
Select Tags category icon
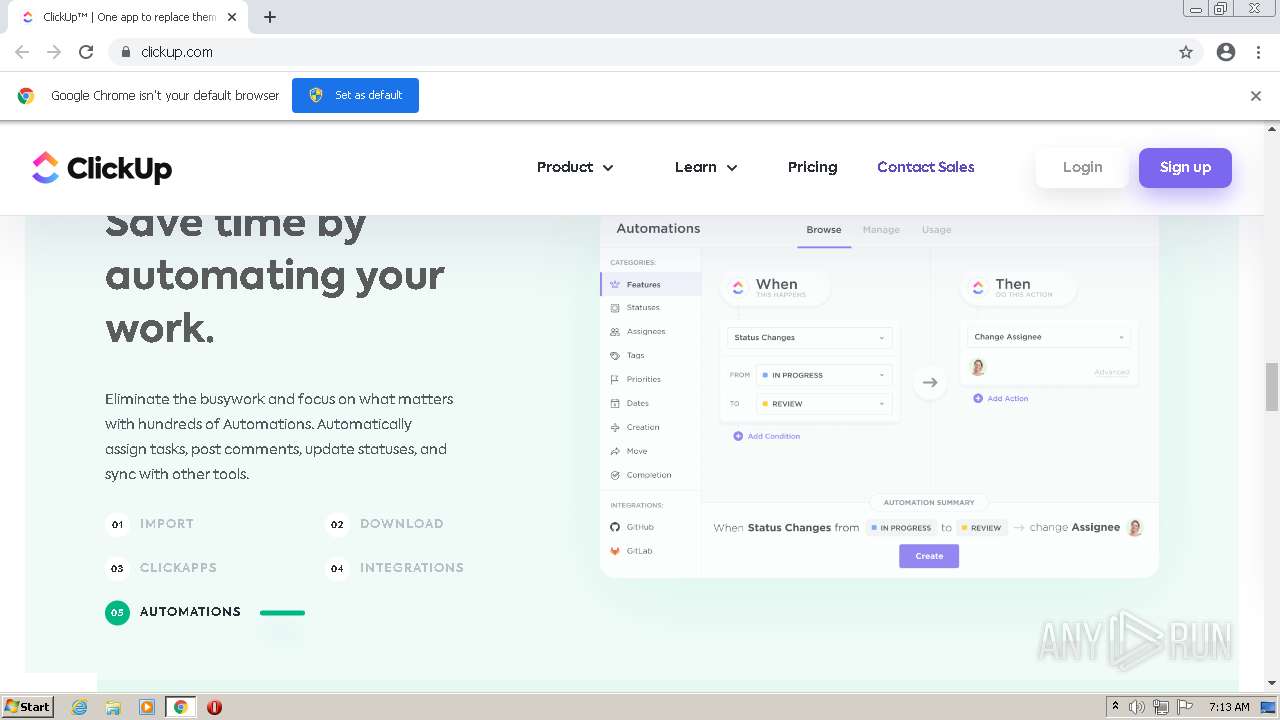point(615,356)
